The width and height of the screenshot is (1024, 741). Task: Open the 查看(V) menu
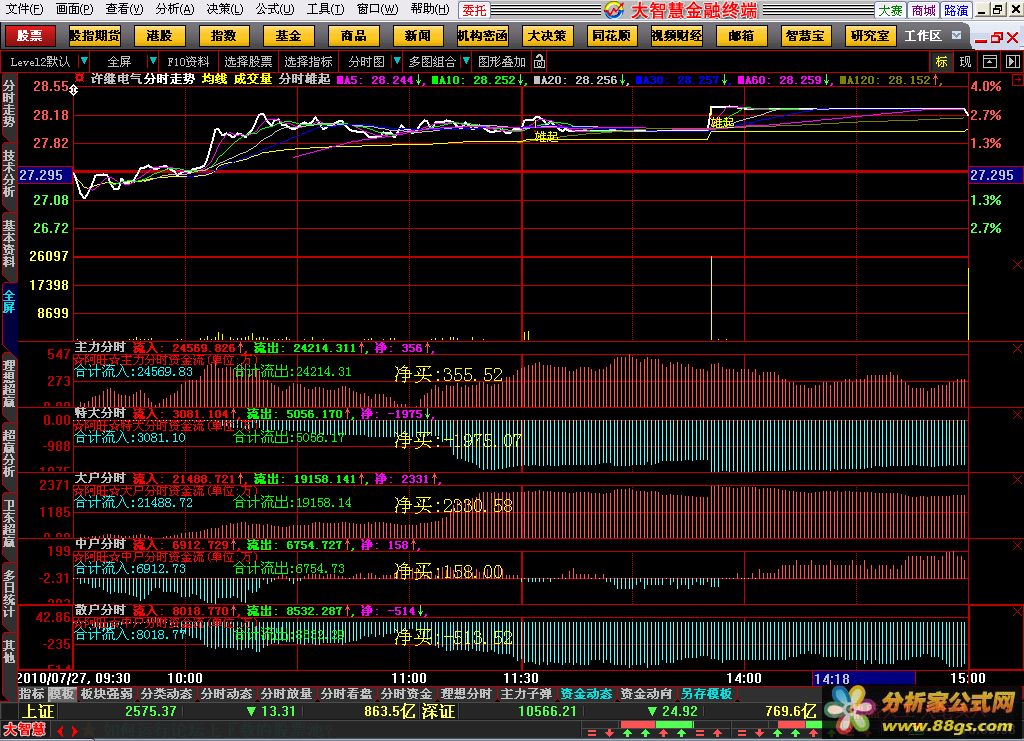124,9
